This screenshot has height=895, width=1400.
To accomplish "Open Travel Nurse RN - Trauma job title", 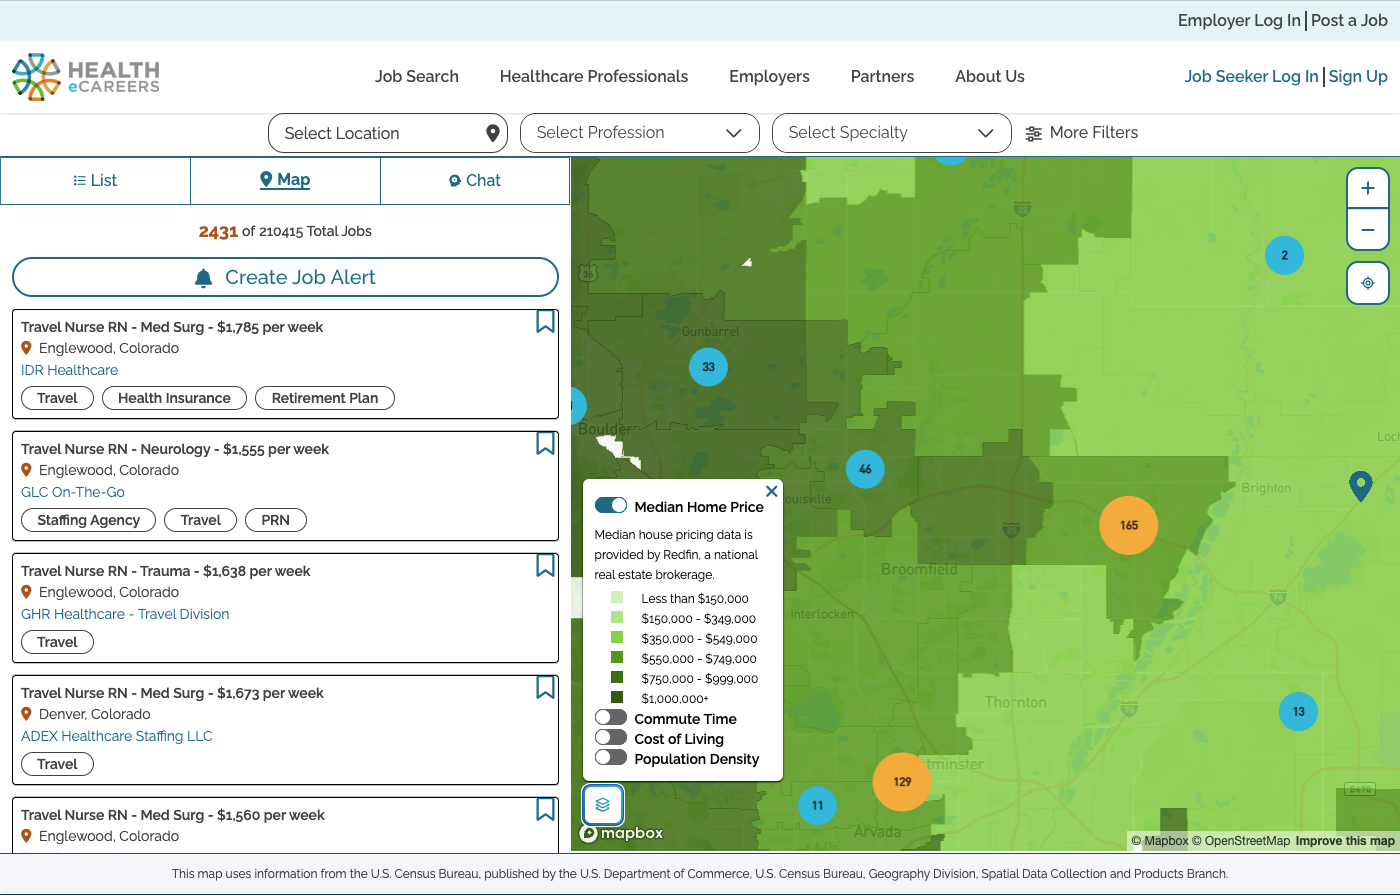I will (x=166, y=571).
